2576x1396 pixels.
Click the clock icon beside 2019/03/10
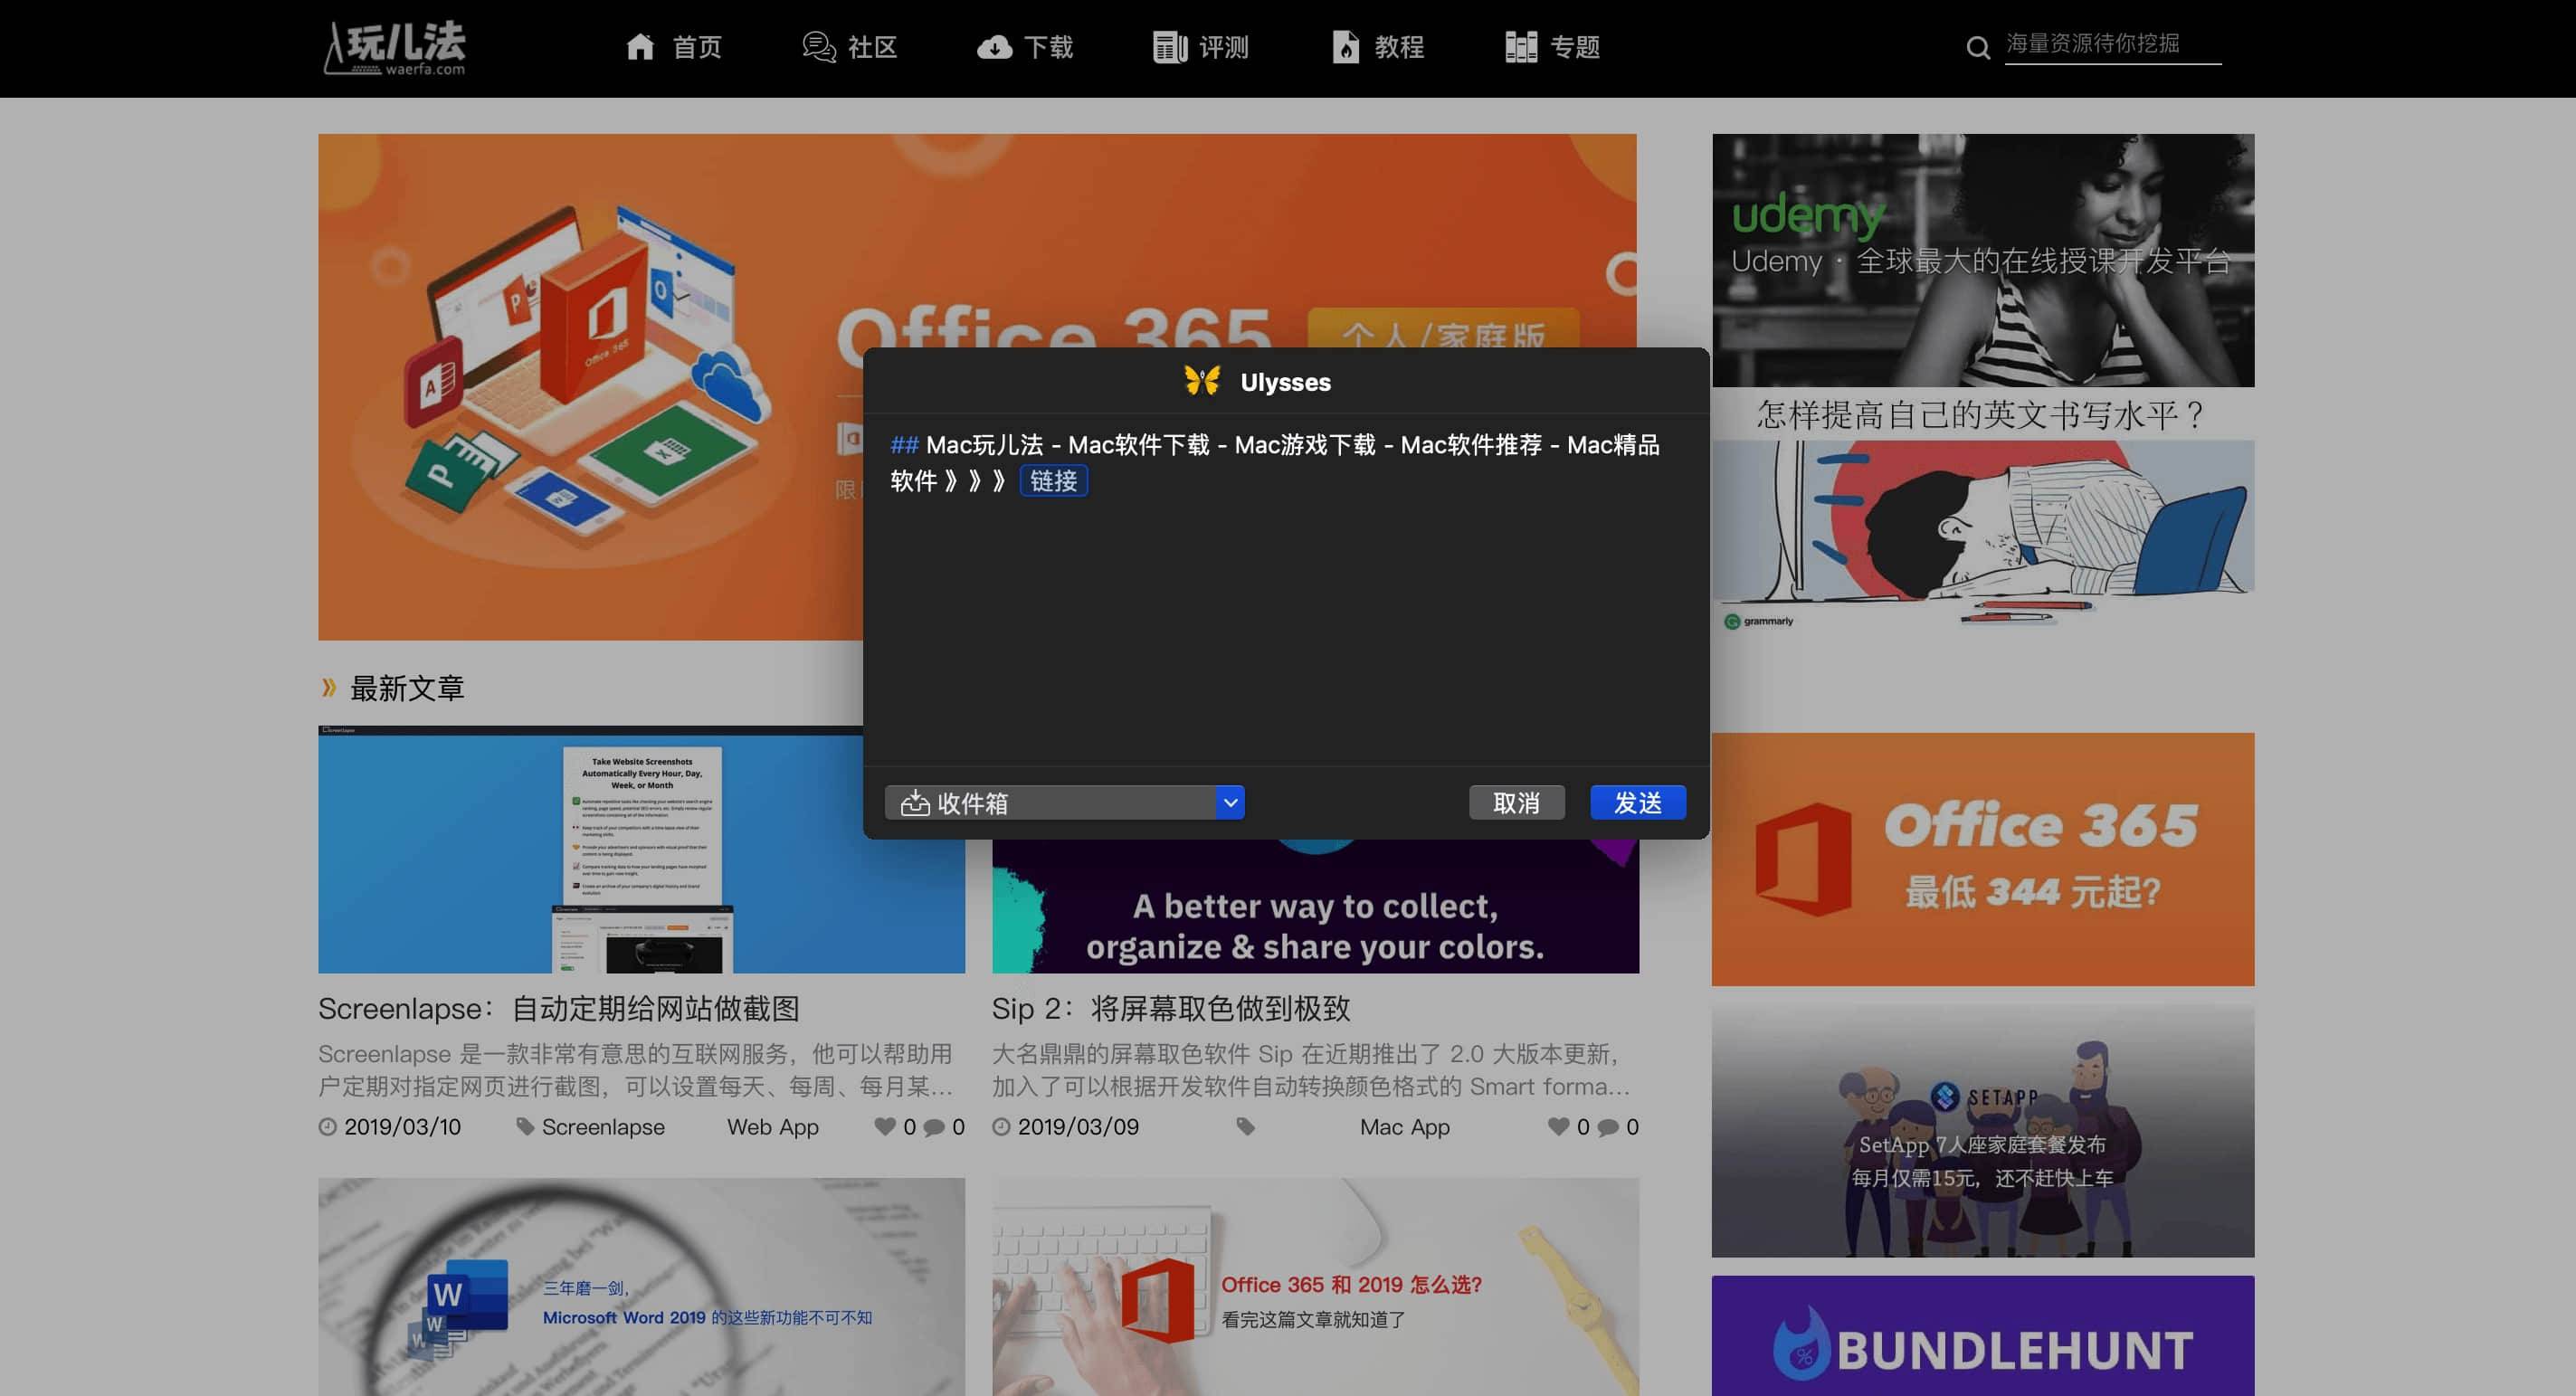328,1126
